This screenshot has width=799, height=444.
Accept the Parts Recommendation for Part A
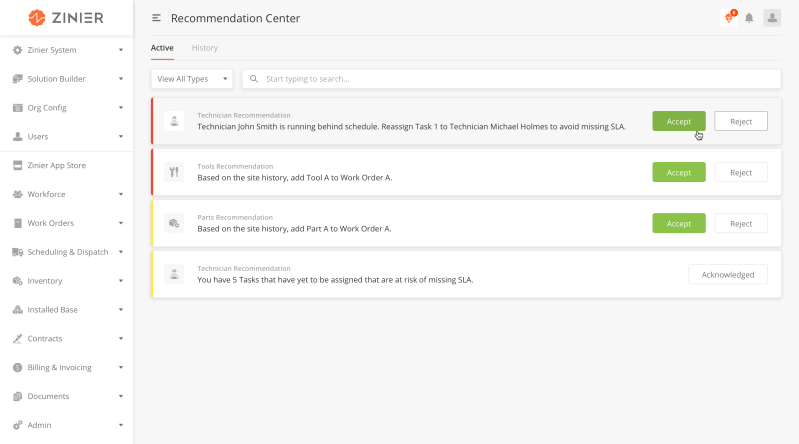click(x=679, y=223)
